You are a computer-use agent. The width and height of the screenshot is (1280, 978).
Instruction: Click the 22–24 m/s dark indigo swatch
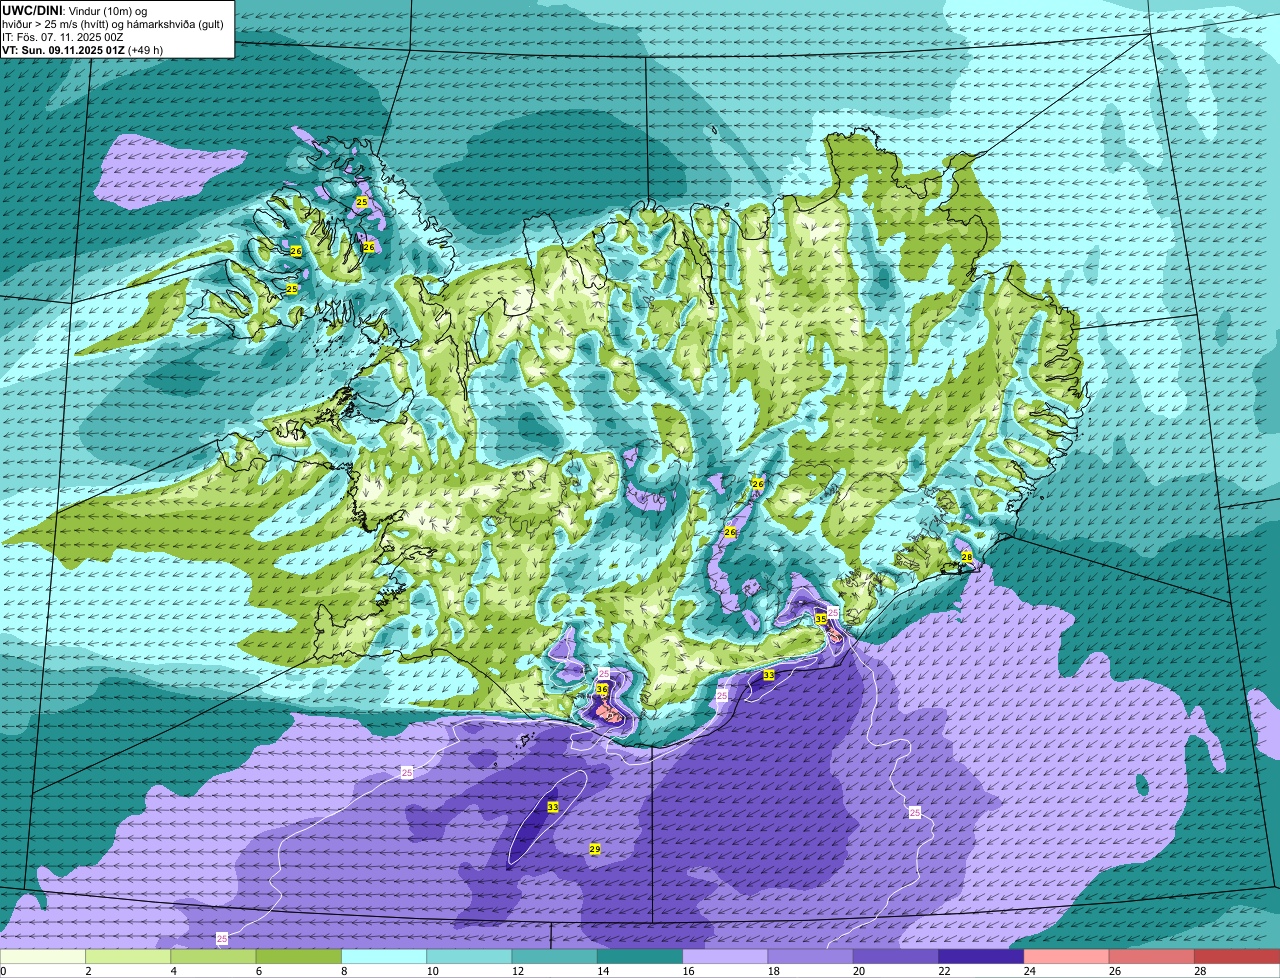tap(981, 957)
